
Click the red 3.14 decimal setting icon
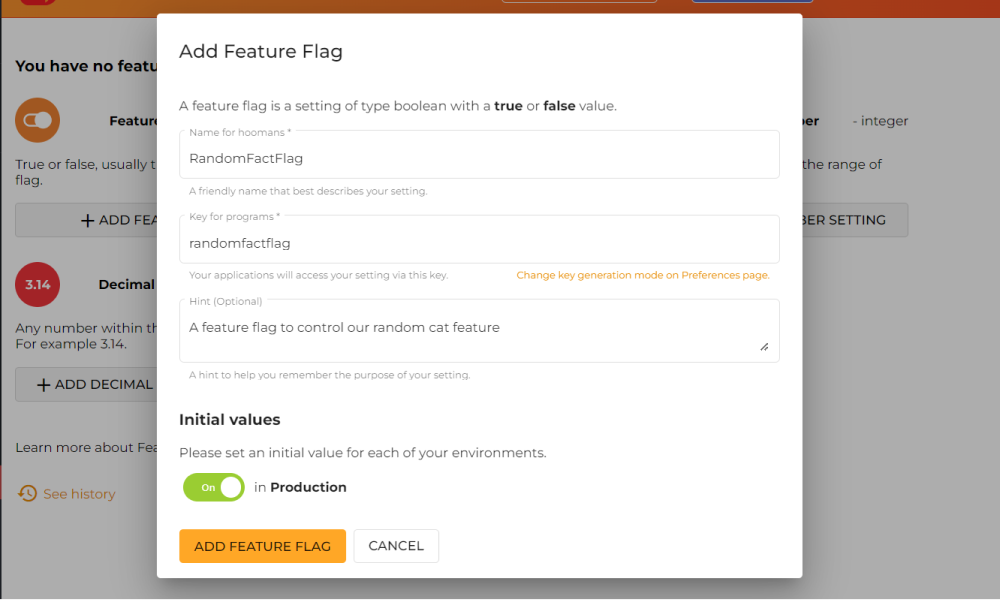(x=37, y=284)
